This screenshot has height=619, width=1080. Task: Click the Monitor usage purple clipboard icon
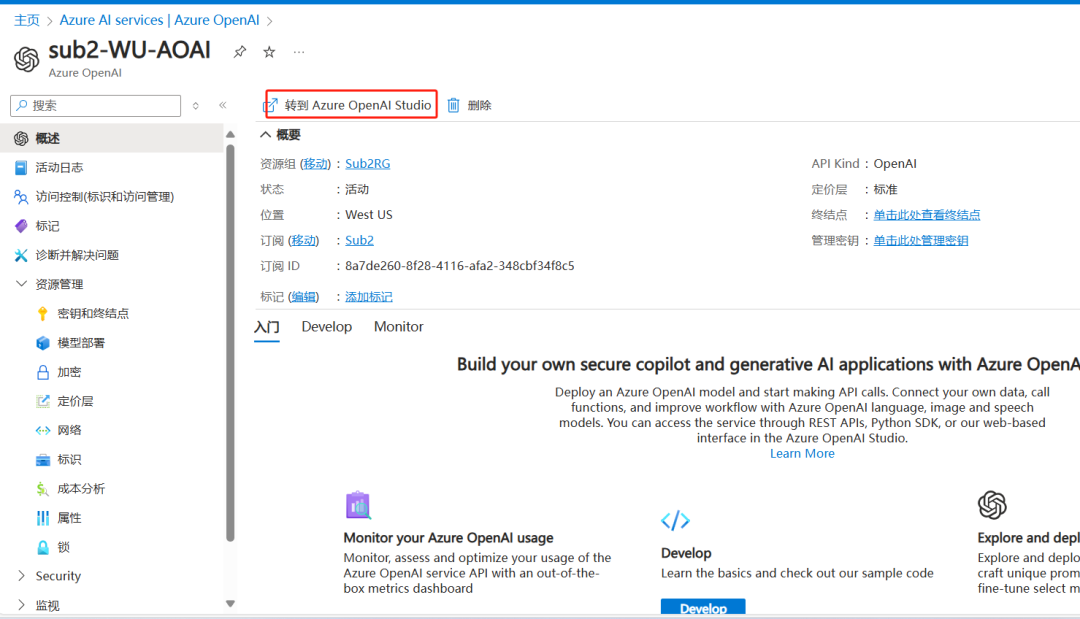(358, 505)
